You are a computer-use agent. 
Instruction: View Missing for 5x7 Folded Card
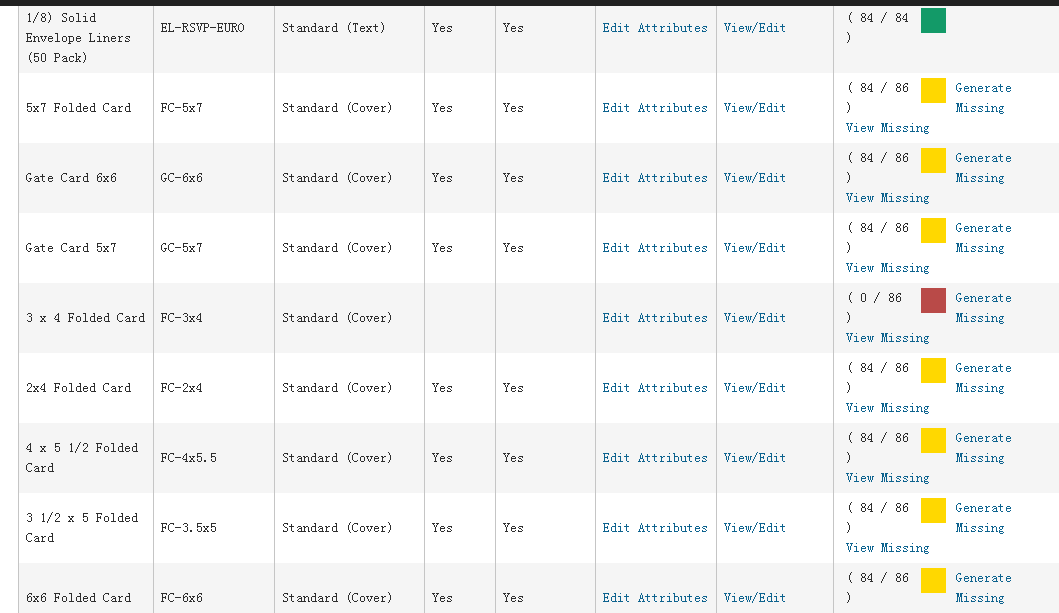[x=887, y=128]
